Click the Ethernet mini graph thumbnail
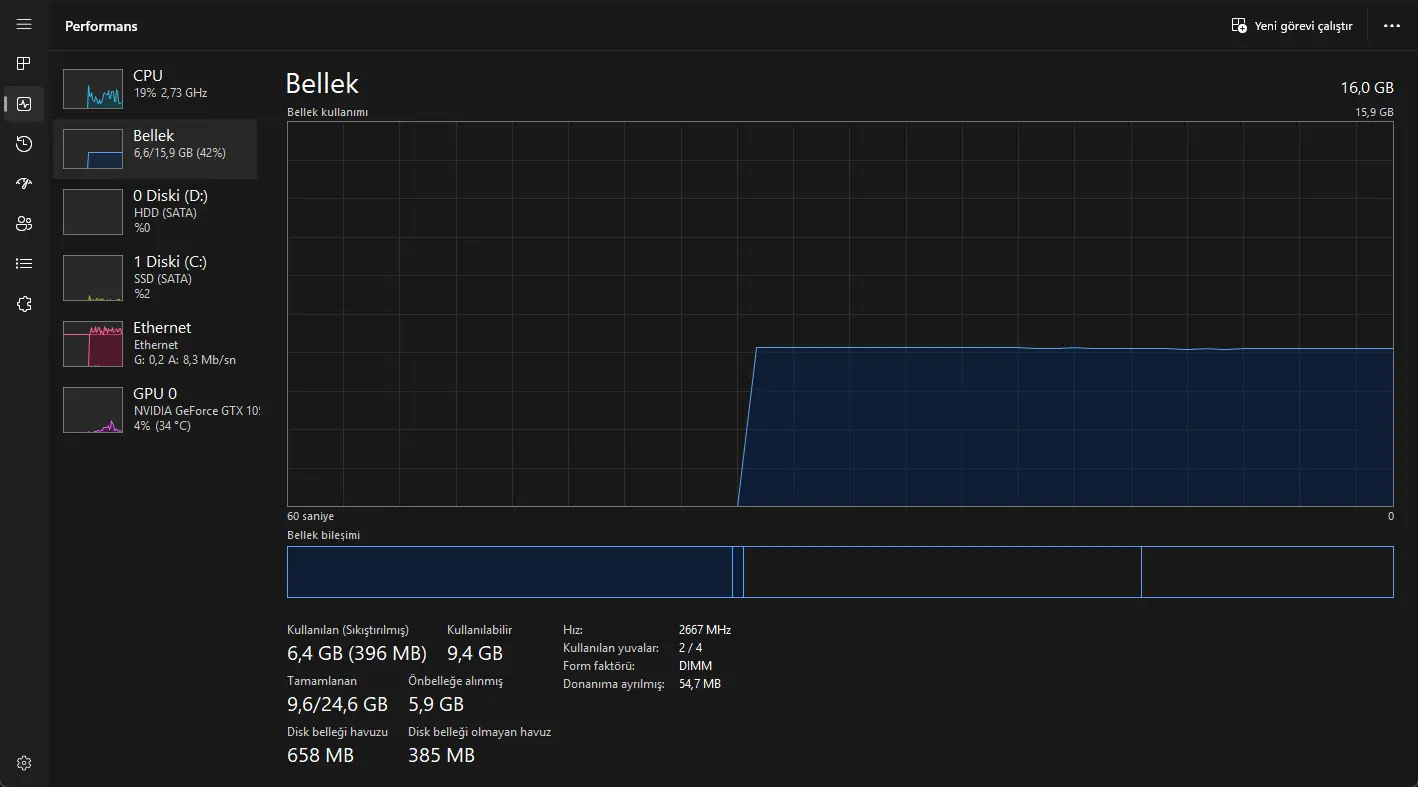Screen dimensions: 1418x787 (x=93, y=344)
